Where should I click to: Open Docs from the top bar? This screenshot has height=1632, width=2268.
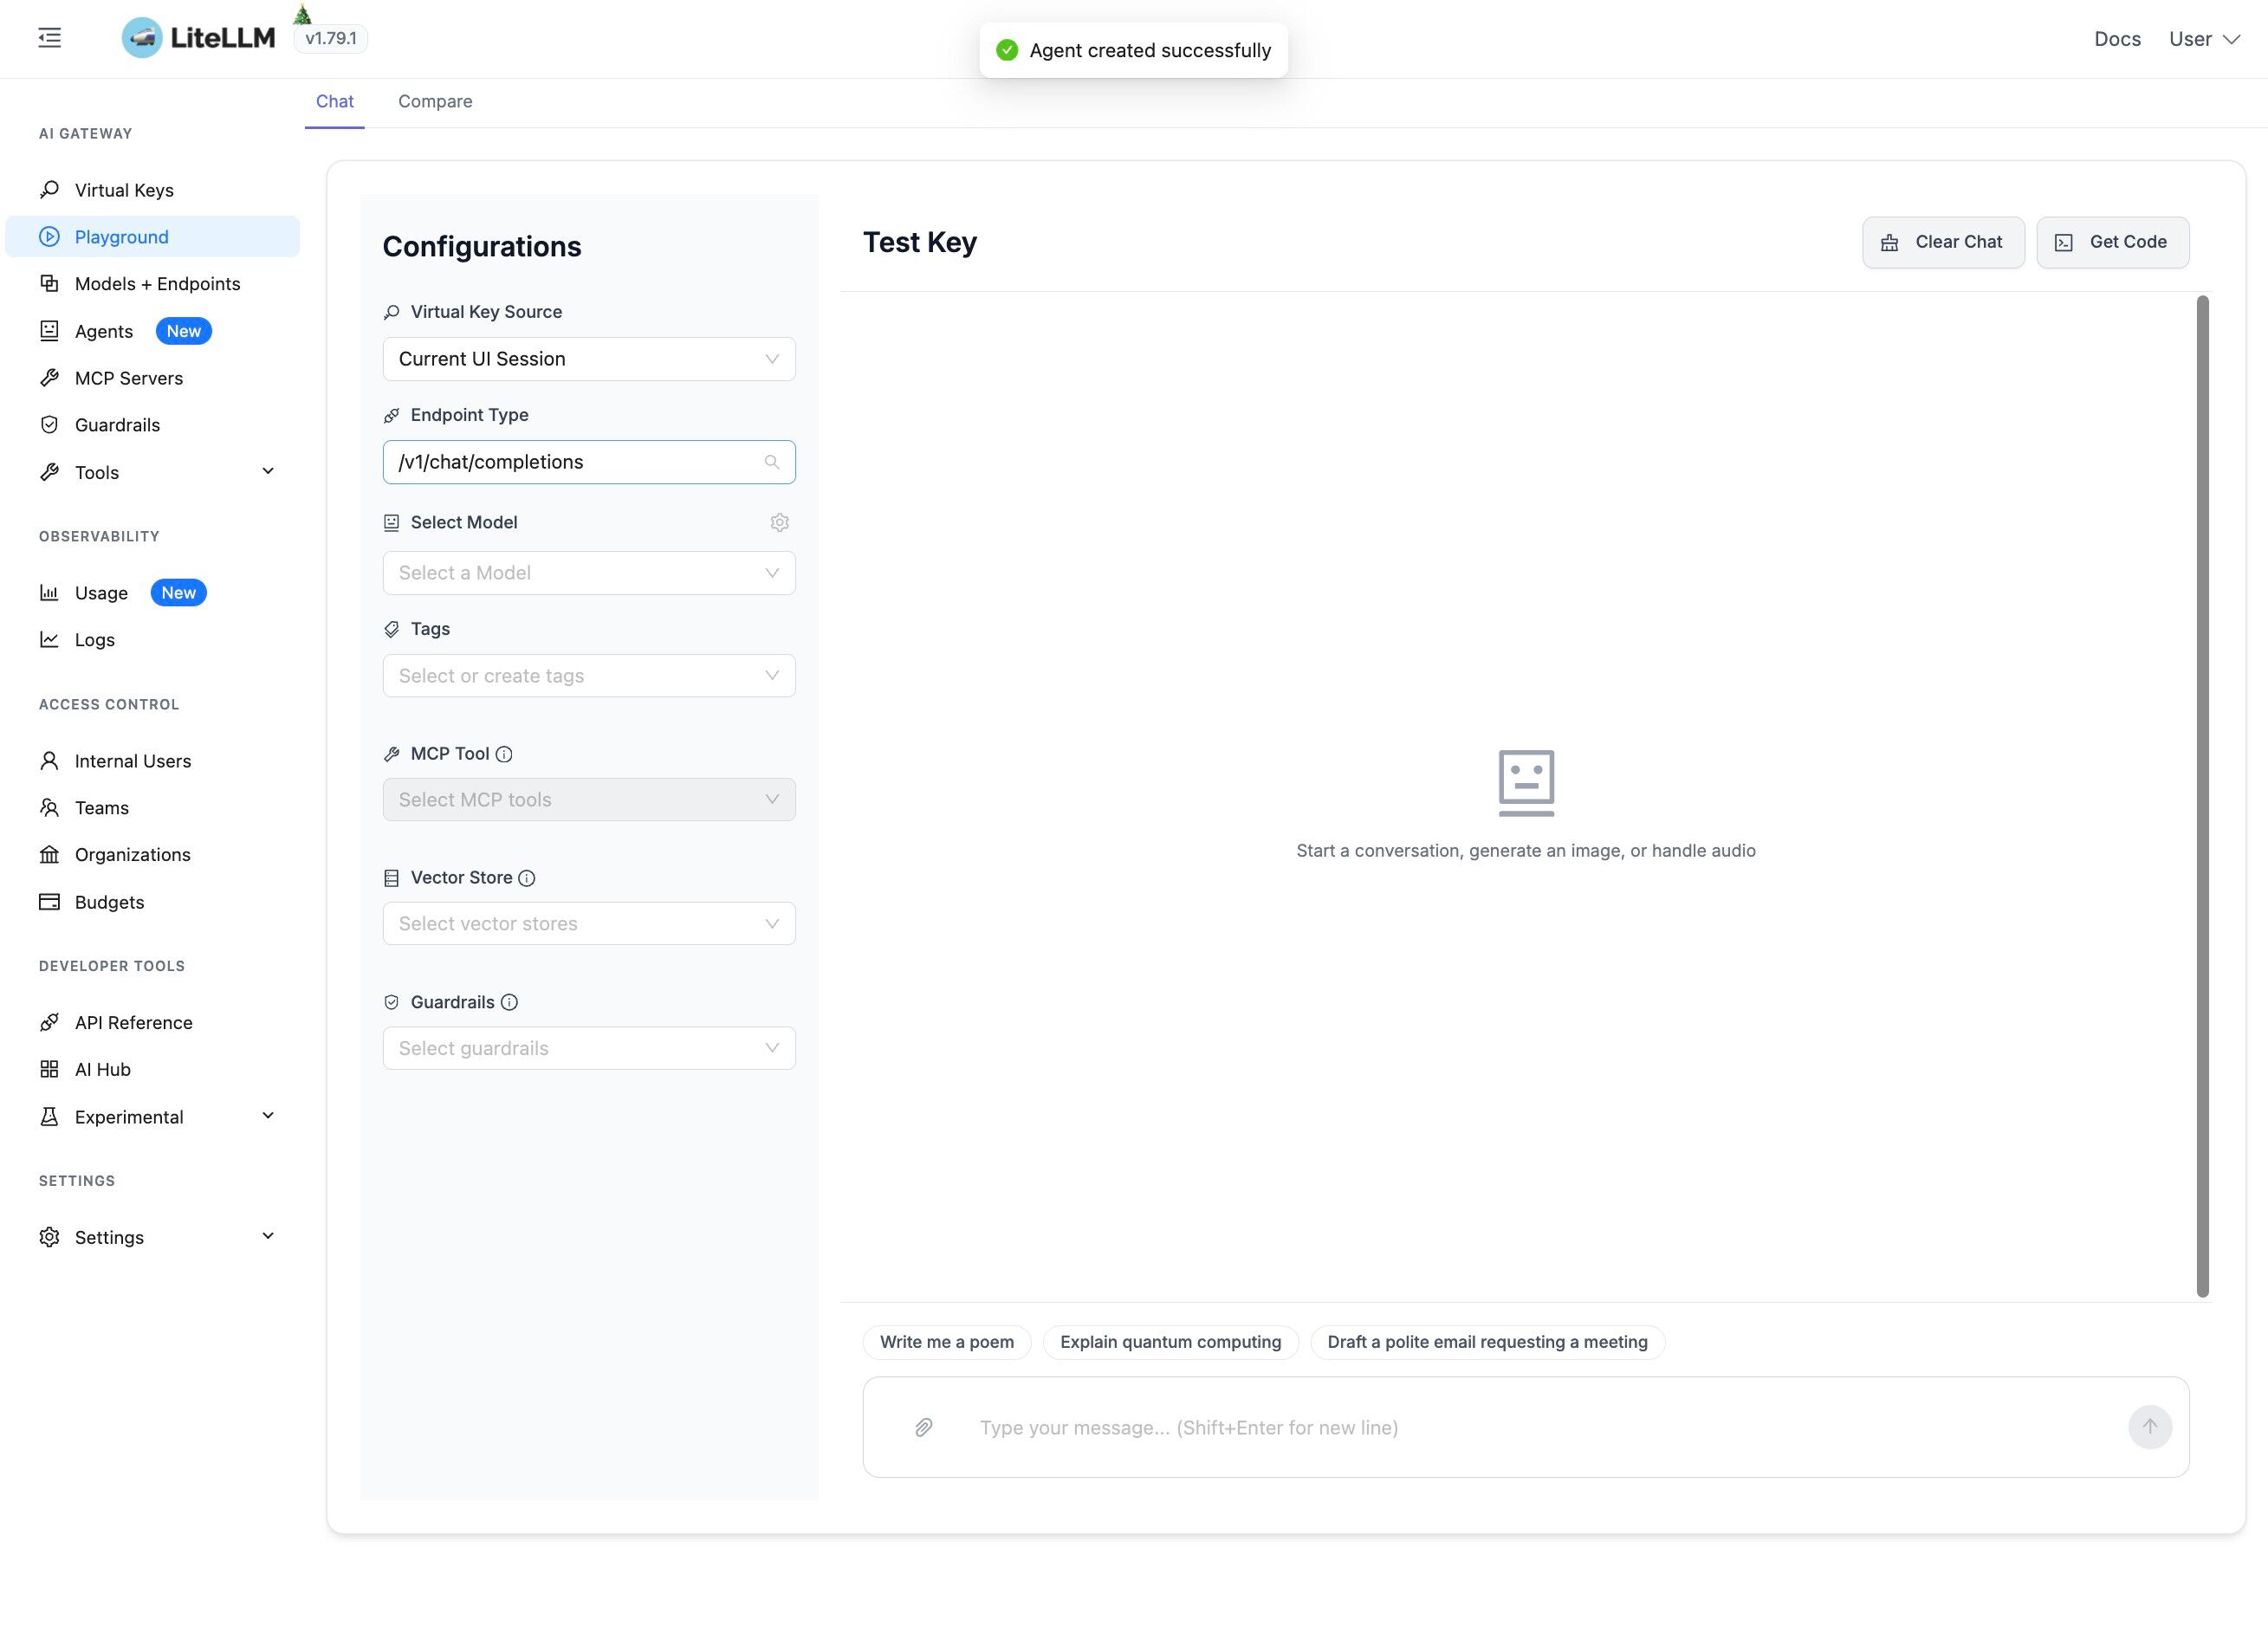(x=2117, y=39)
